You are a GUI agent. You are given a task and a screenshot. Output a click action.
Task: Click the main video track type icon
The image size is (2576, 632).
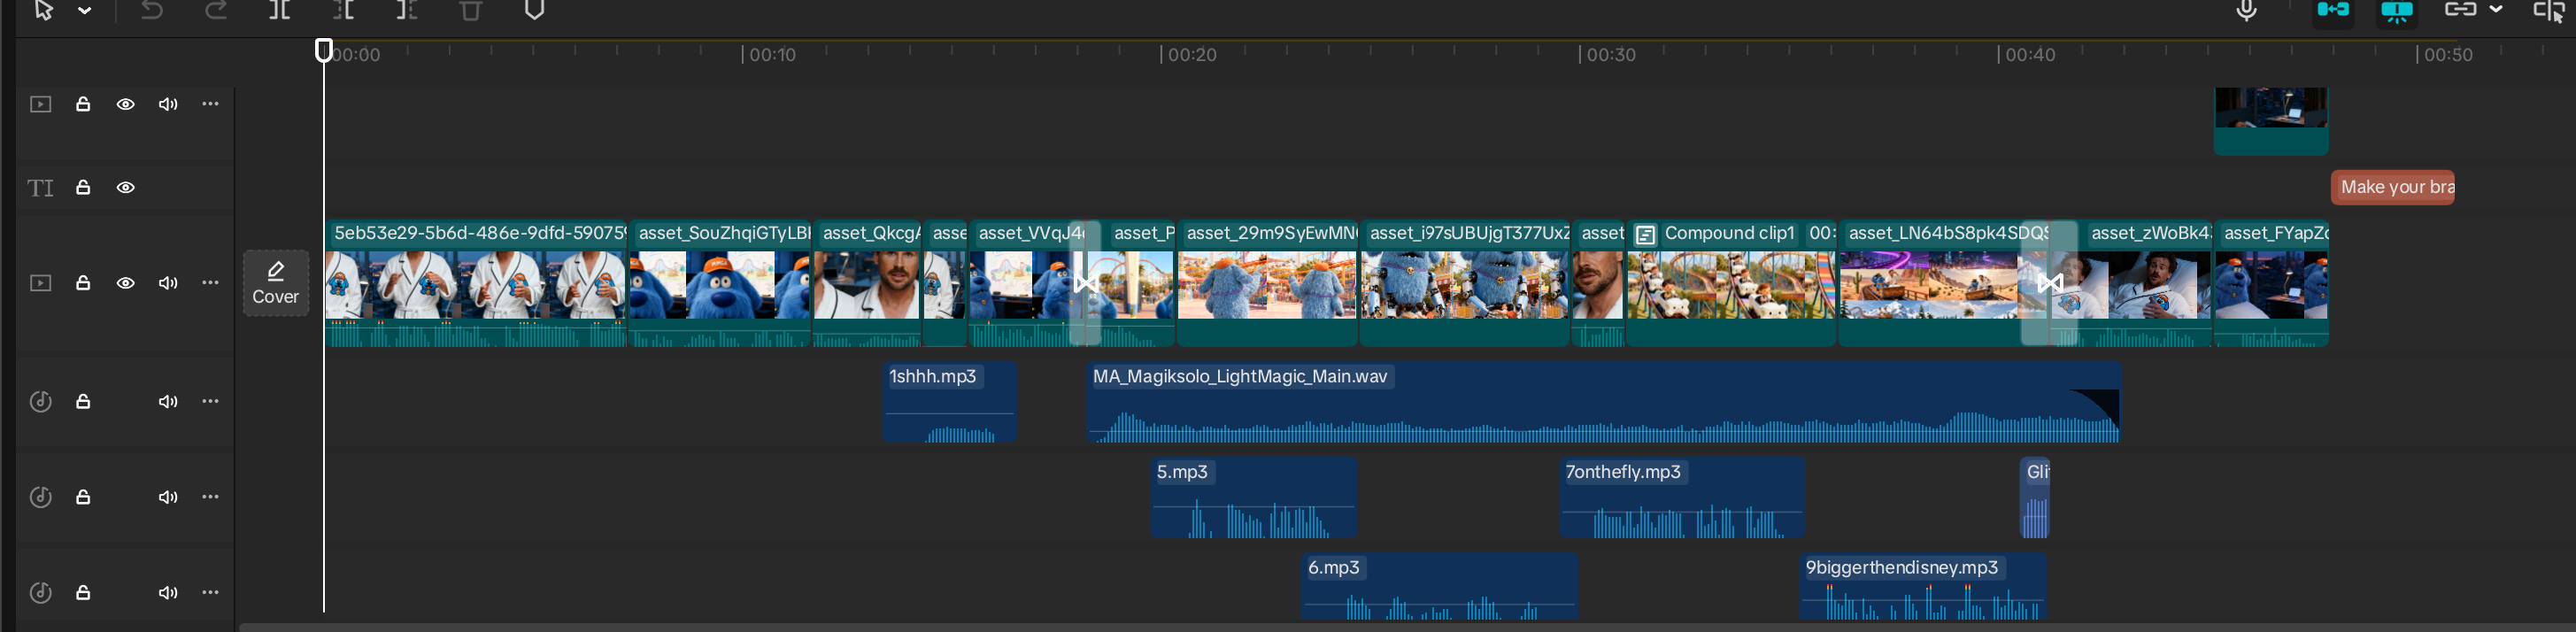click(x=40, y=283)
